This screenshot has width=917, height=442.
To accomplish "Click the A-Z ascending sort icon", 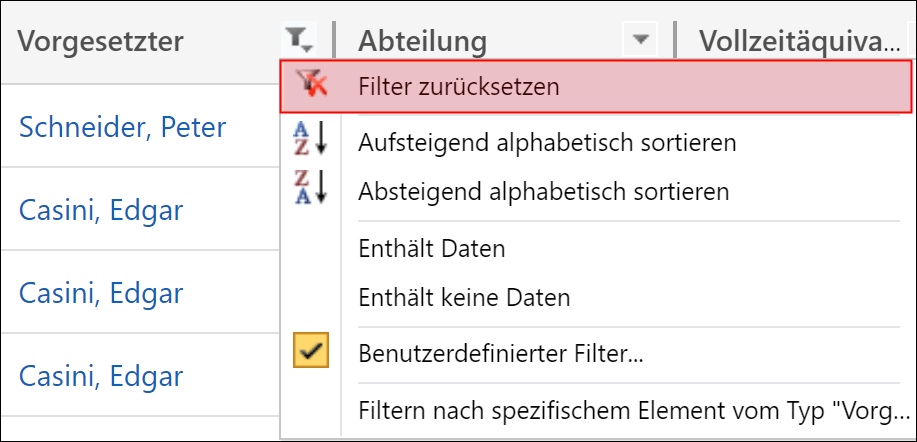I will click(310, 142).
